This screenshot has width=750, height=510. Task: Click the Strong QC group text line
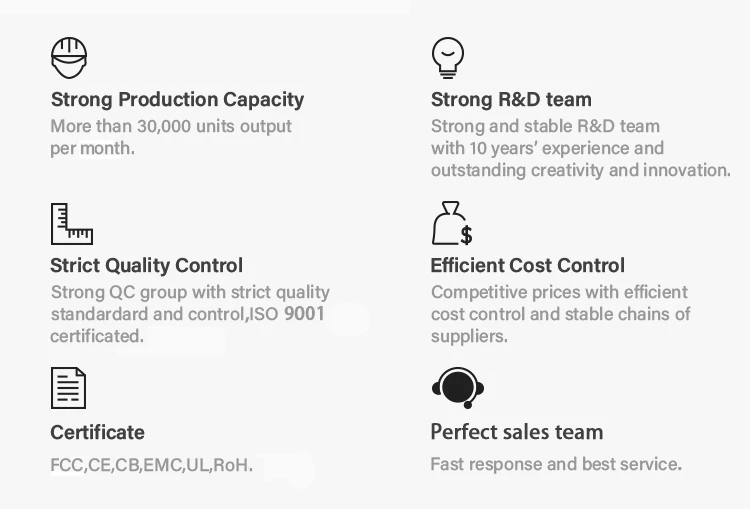point(189,292)
